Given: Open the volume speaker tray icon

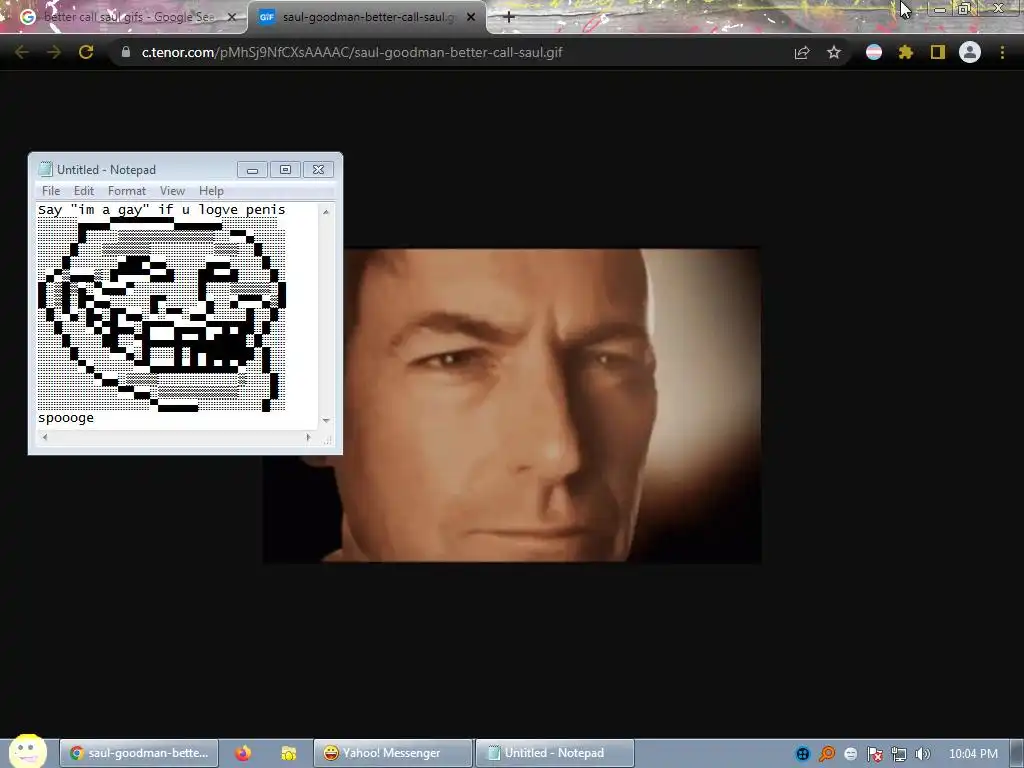Looking at the screenshot, I should pos(922,754).
